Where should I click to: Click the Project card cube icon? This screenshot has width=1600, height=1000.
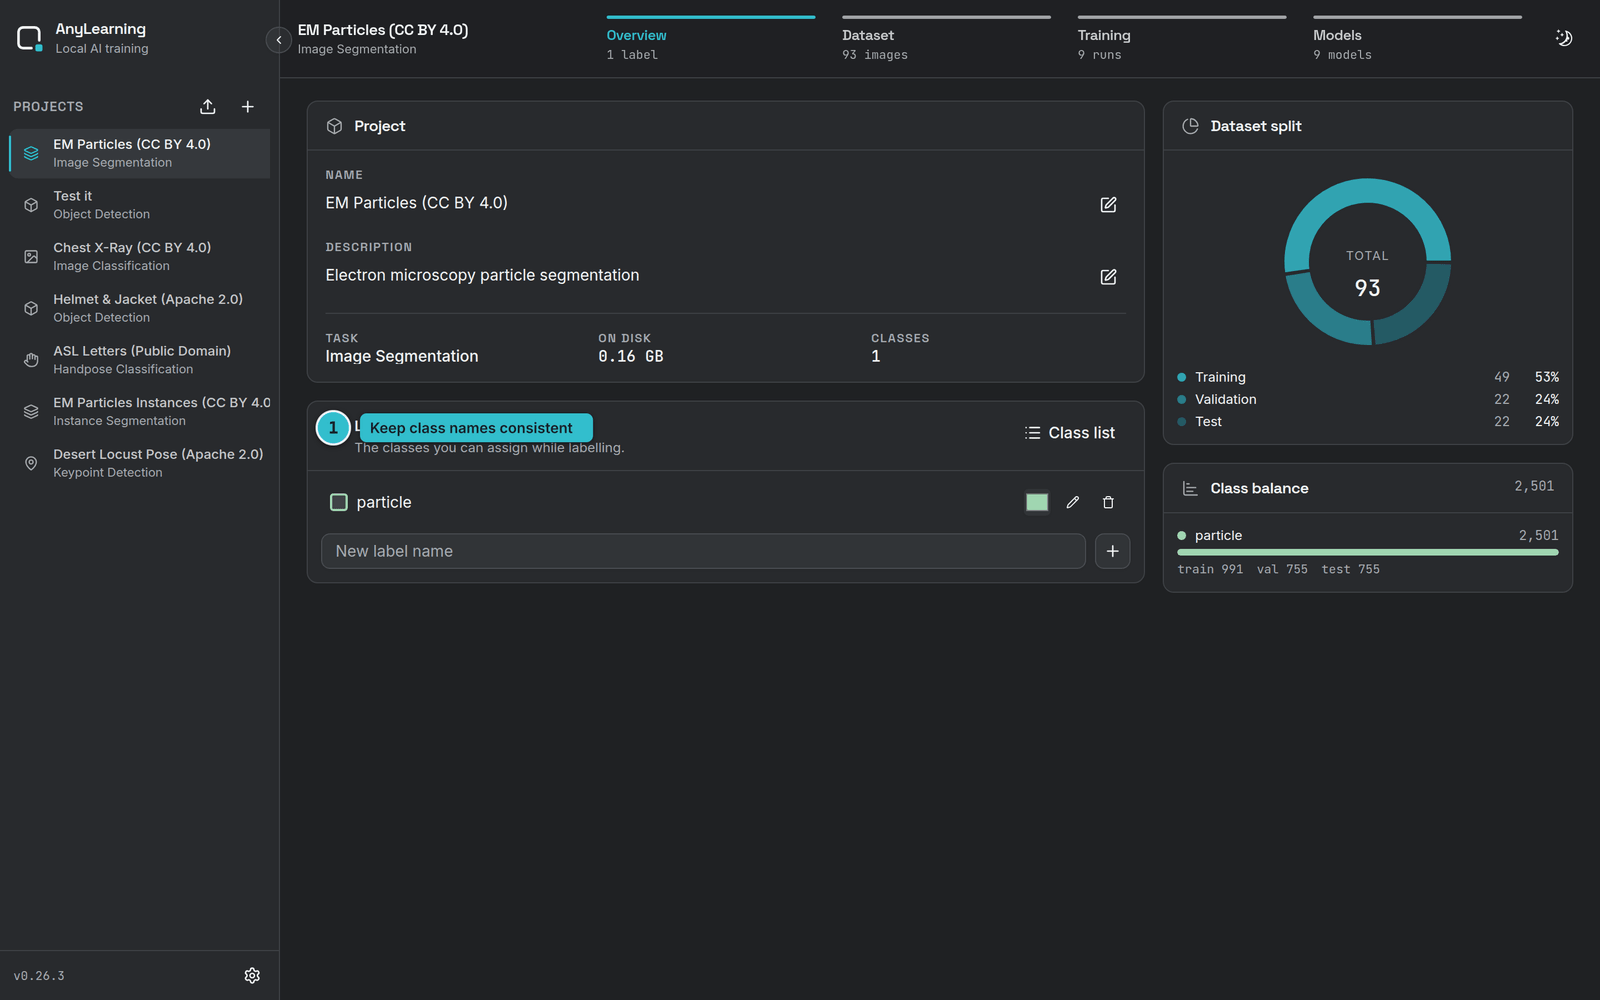(335, 126)
